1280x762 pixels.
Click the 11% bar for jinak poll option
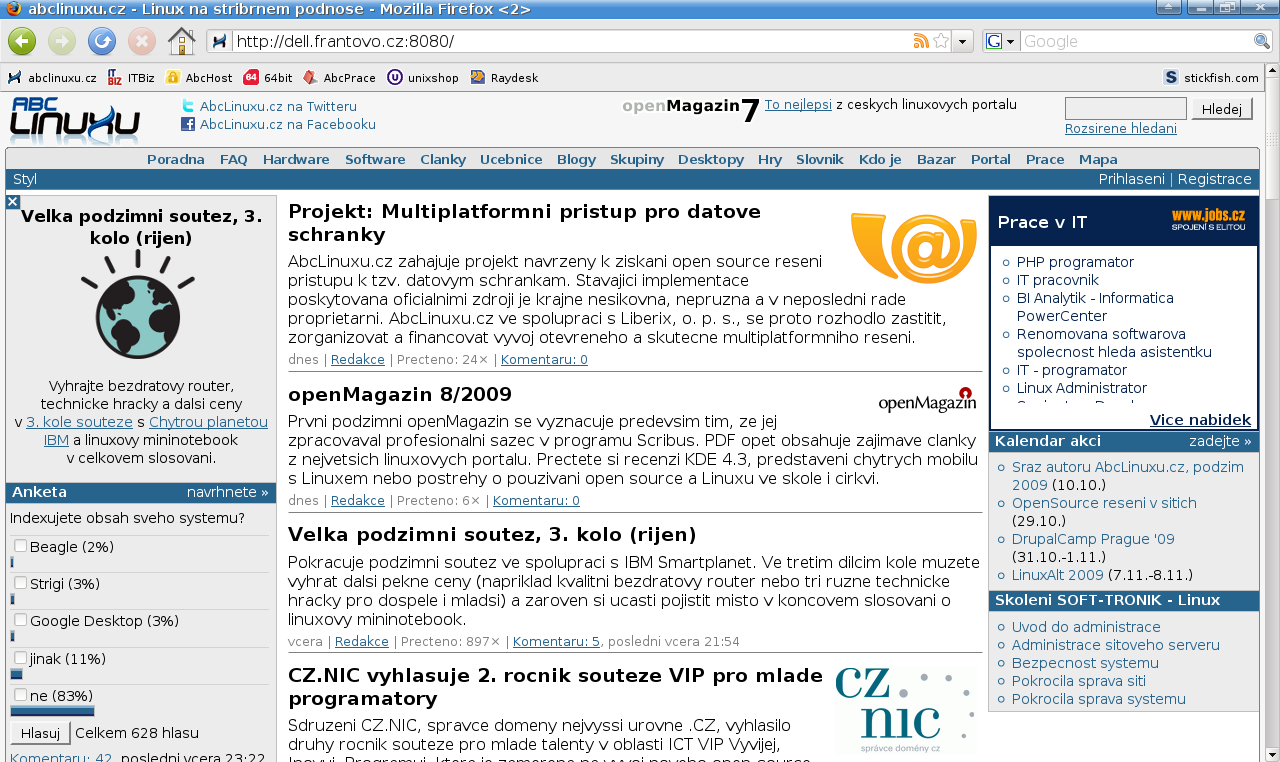click(x=16, y=674)
